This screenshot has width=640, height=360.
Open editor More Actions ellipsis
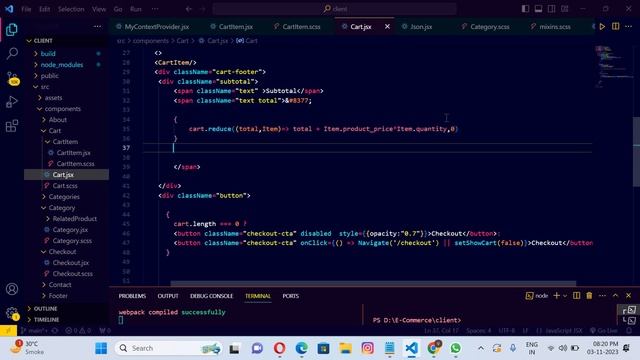point(629,27)
